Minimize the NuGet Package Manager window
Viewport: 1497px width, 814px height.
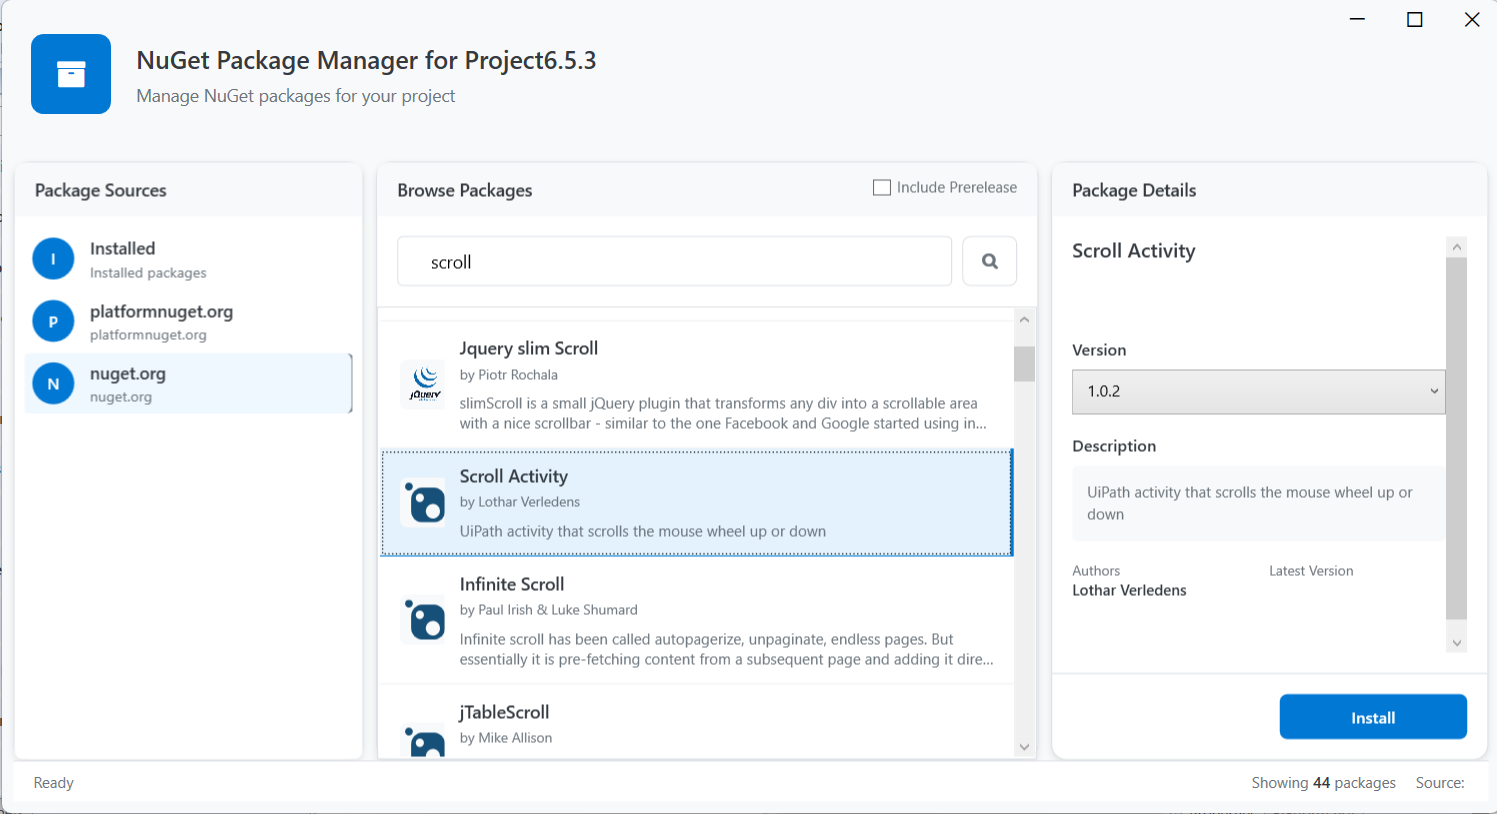point(1357,19)
